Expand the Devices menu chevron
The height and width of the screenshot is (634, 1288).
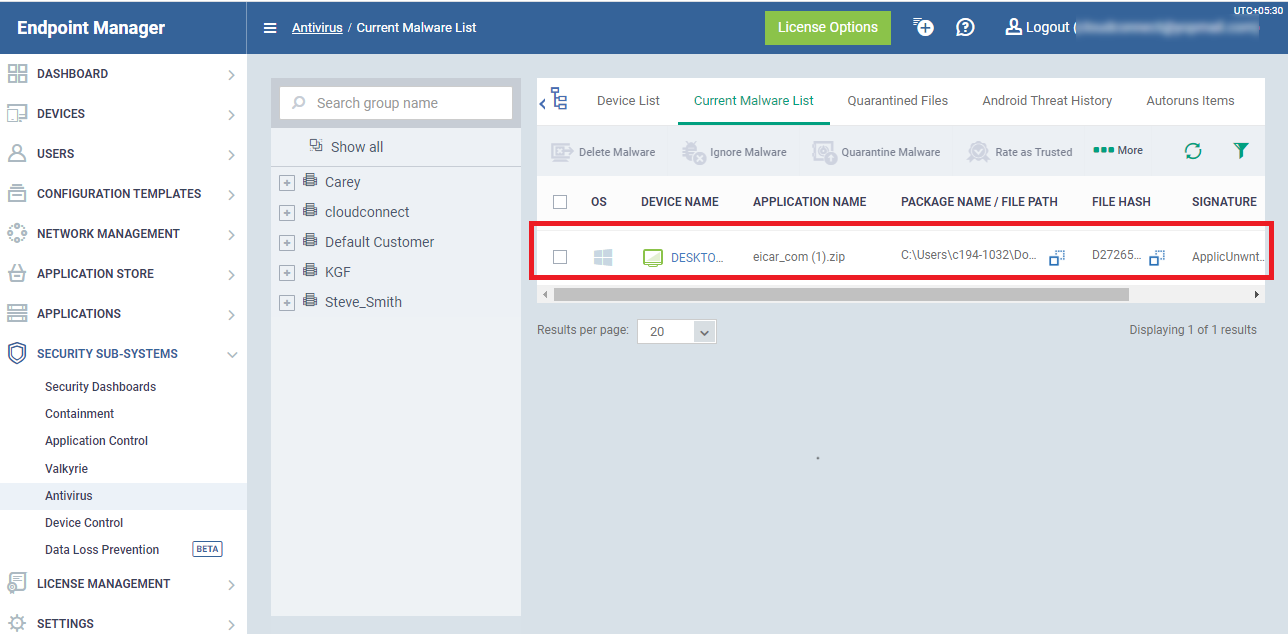(231, 115)
